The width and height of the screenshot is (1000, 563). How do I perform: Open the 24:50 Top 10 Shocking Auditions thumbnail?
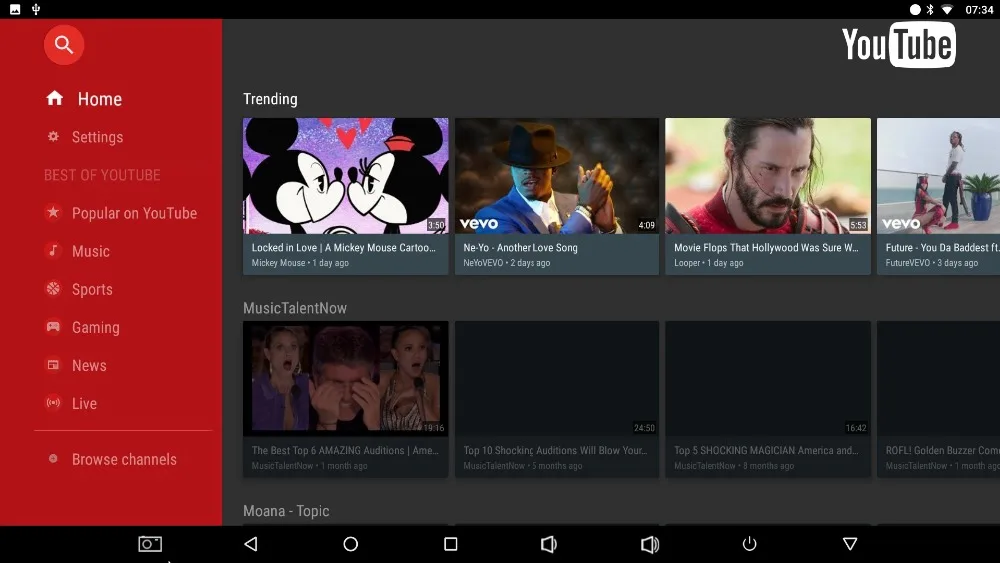click(x=557, y=379)
